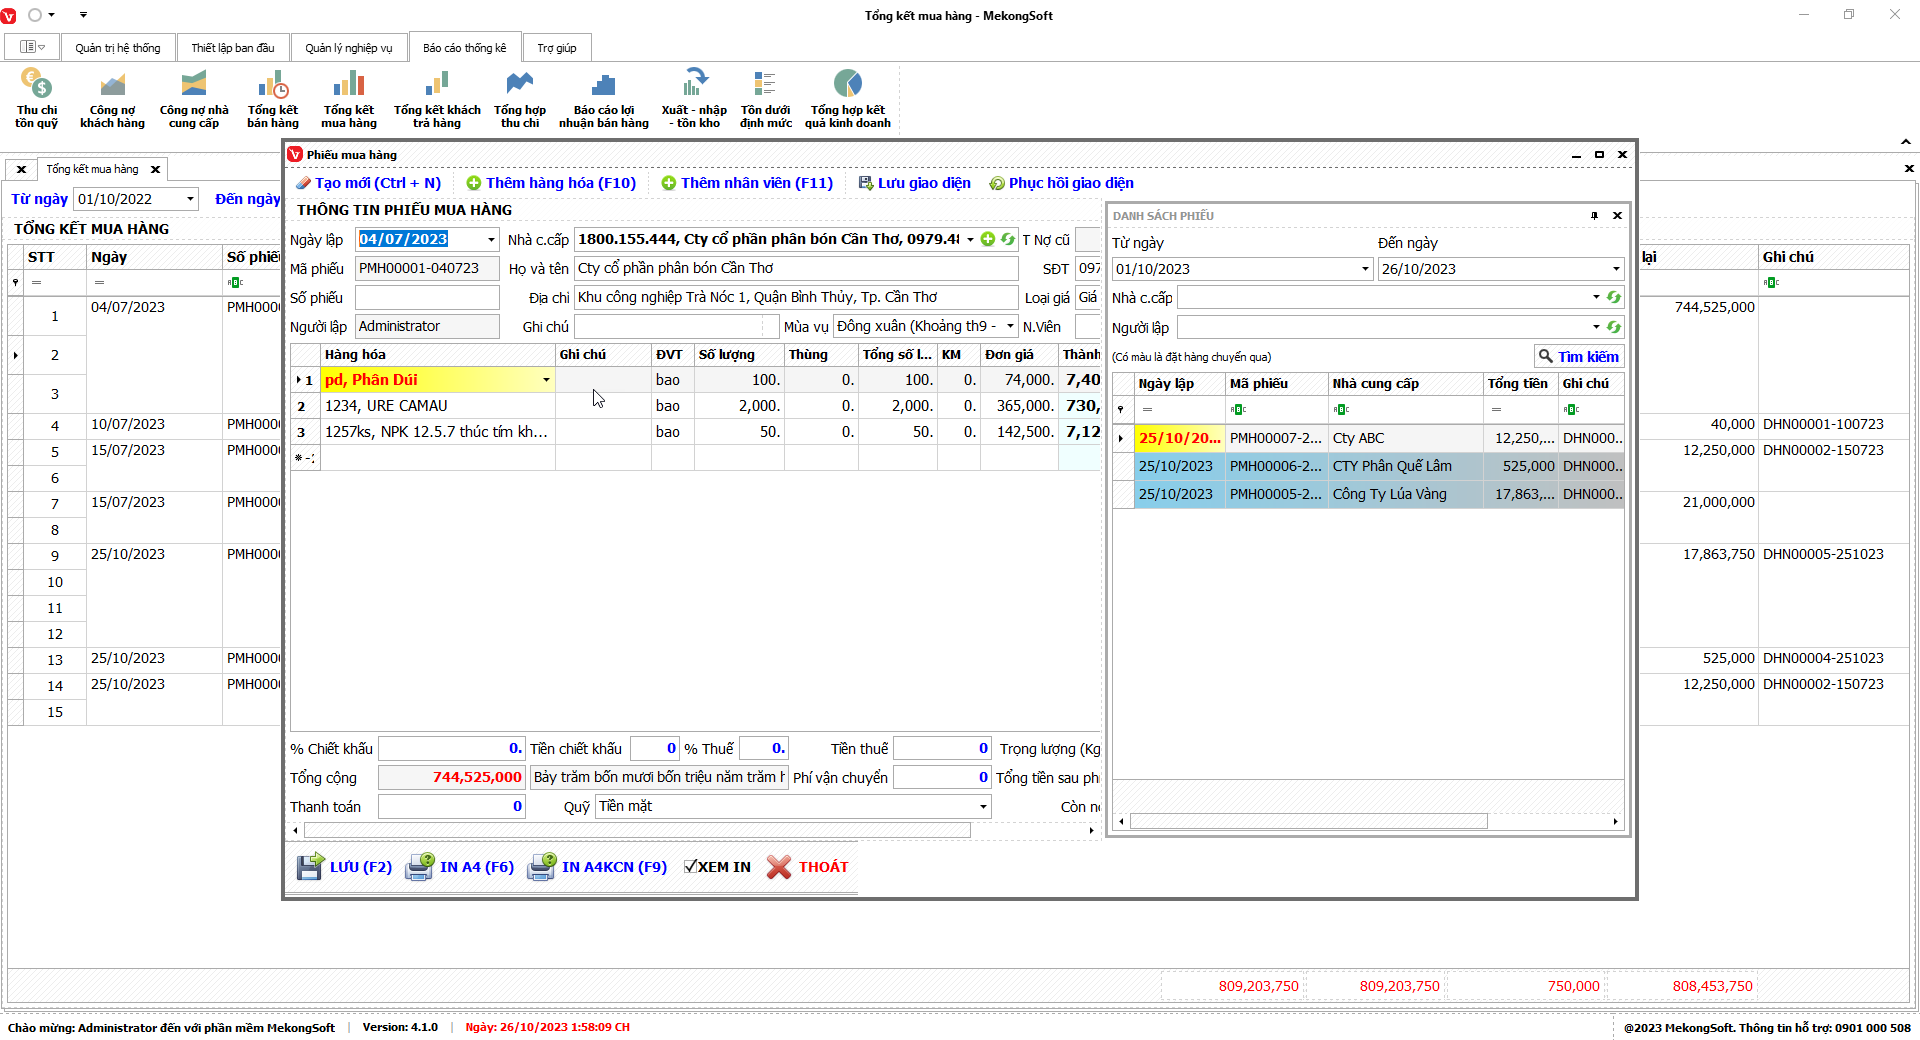Open Tổng hợp kết quả kinh doanh

(847, 98)
